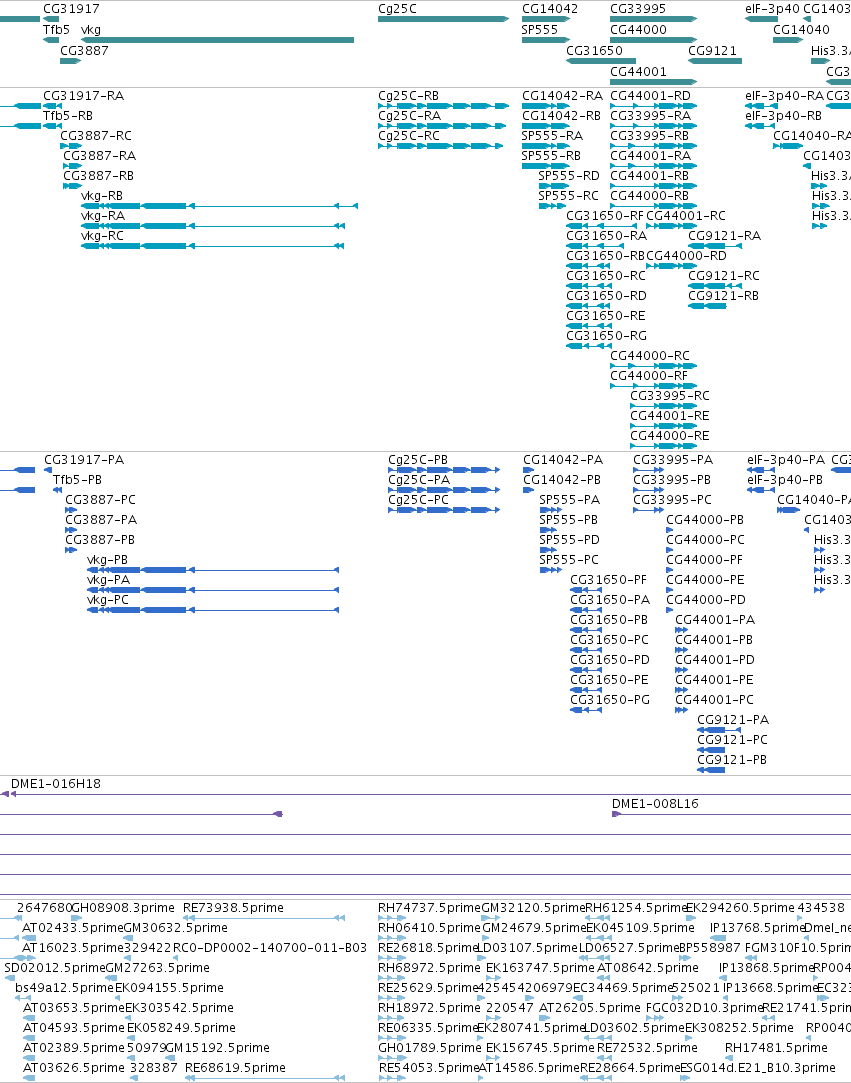Select protein vkg-PB
Viewport: 851px width, 1083px height.
click(x=107, y=560)
